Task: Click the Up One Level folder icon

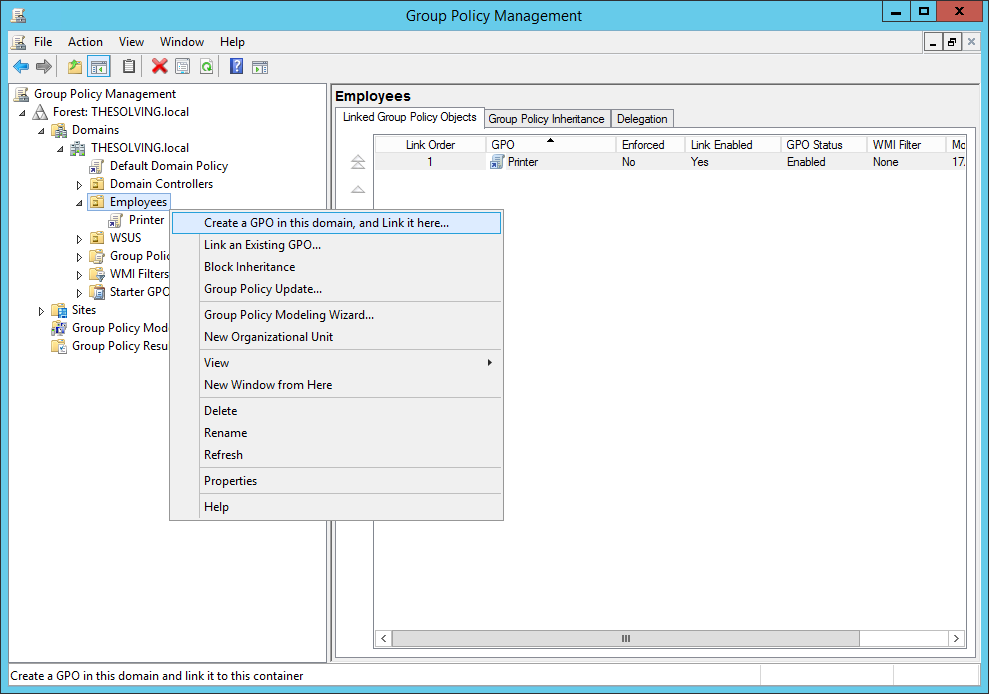Action: [74, 67]
